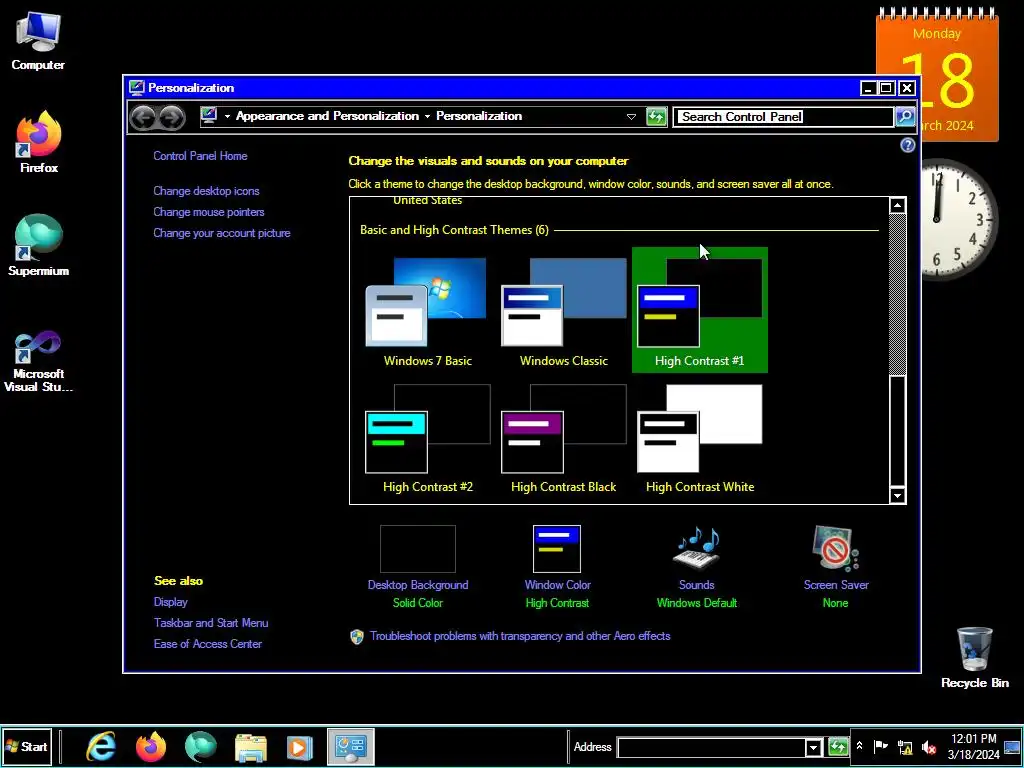Expand the Appearance and Personalization breadcrumb arrow
Image resolution: width=1024 pixels, height=768 pixels.
click(x=427, y=116)
